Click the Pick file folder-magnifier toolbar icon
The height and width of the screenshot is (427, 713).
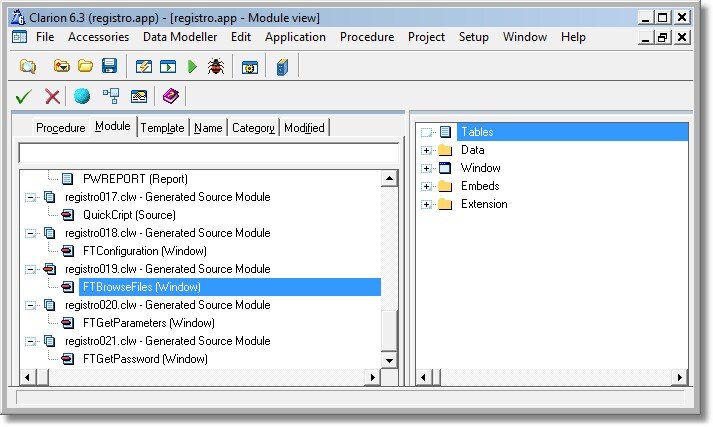(x=28, y=67)
